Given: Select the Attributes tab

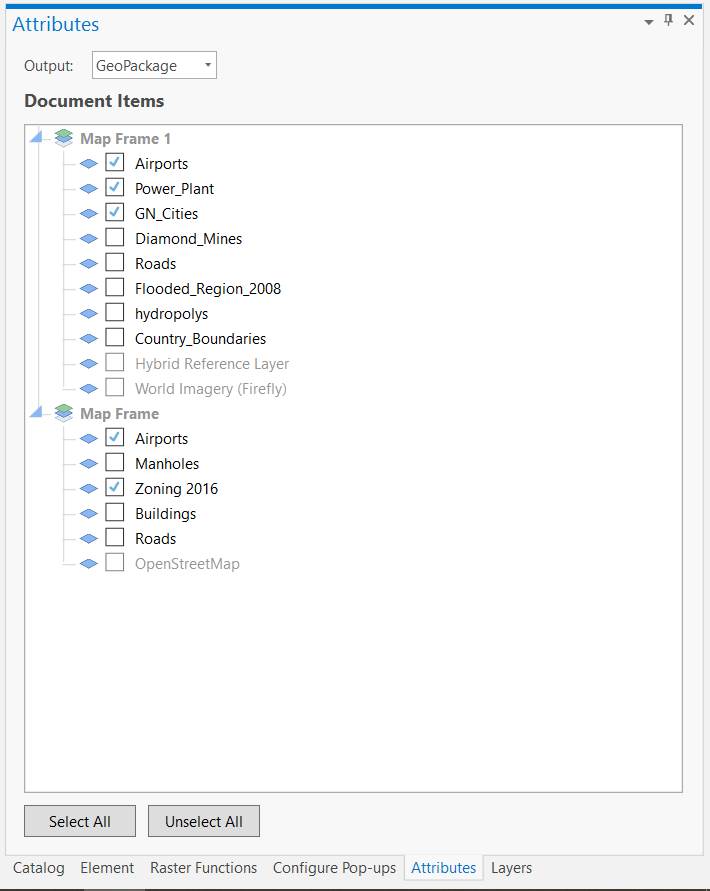Looking at the screenshot, I should coord(443,868).
